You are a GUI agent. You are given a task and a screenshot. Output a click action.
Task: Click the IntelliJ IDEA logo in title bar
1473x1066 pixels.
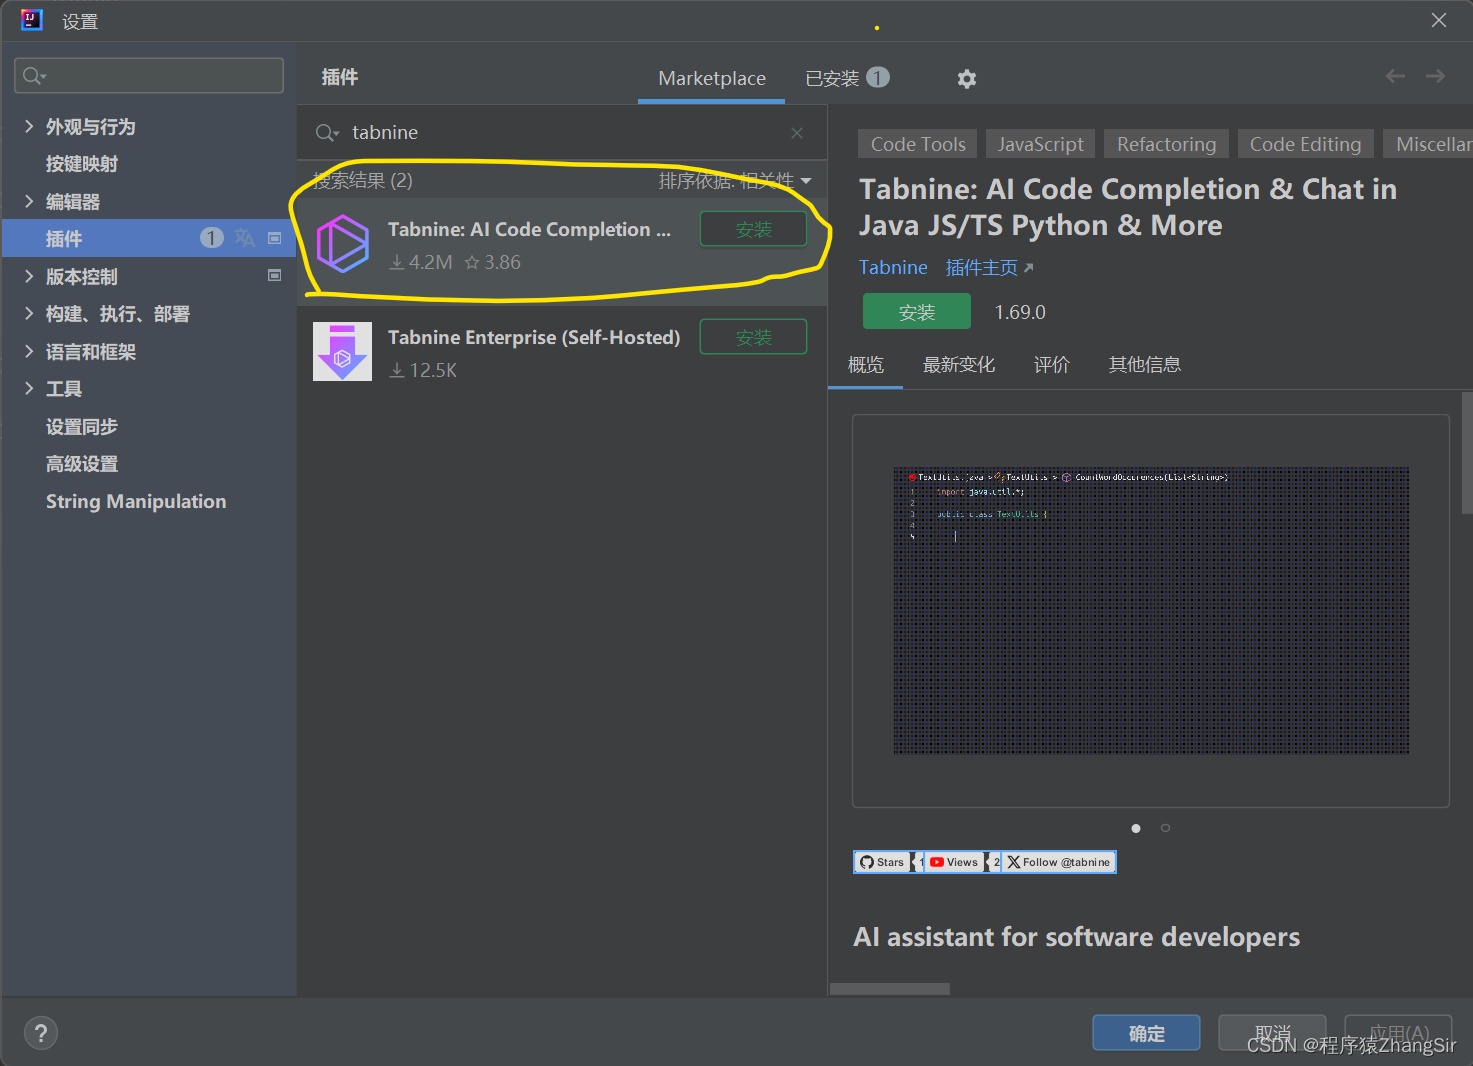point(32,20)
